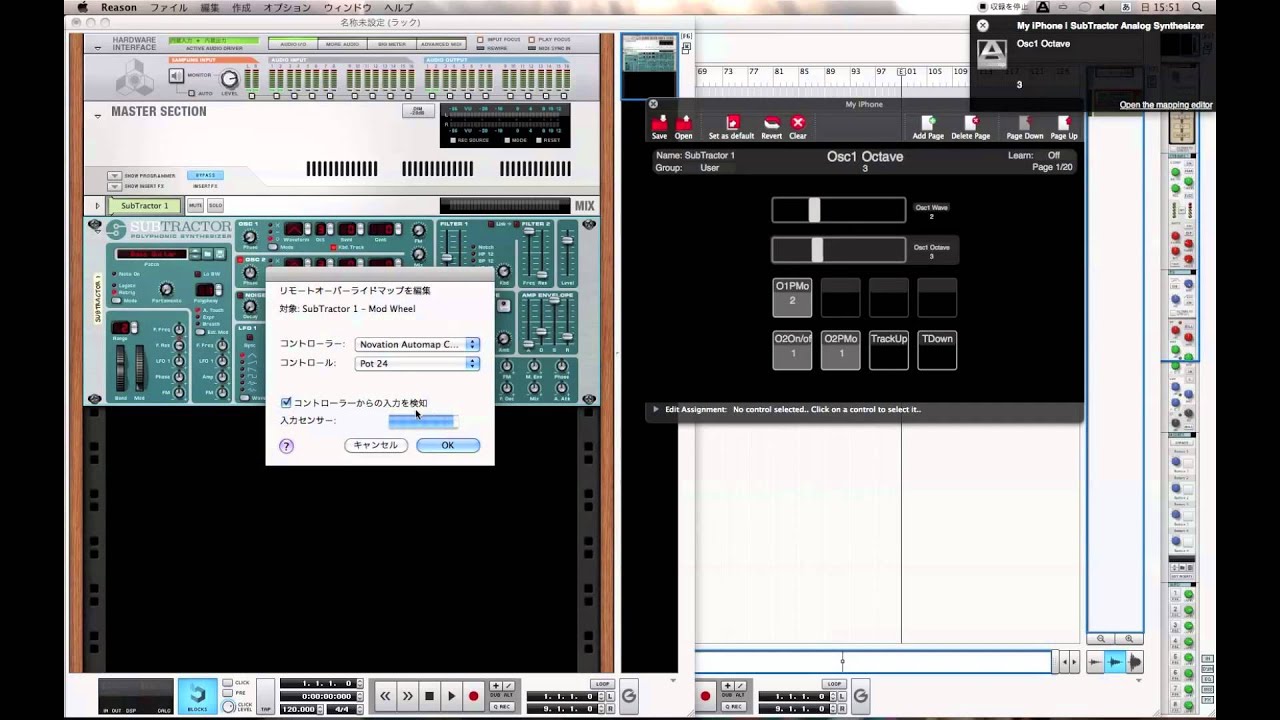Click the Osc1 Wave slider in My iPhone
This screenshot has width=1280, height=720.
point(838,209)
